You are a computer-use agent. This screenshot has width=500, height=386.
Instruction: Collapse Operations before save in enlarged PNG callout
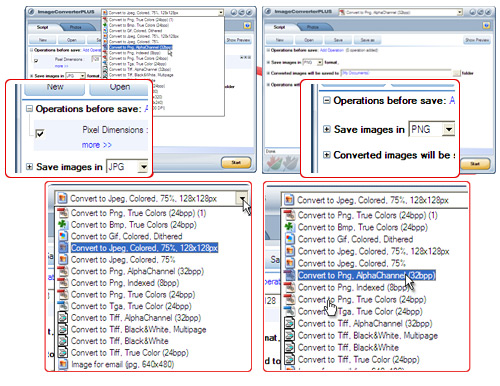coord(327,100)
